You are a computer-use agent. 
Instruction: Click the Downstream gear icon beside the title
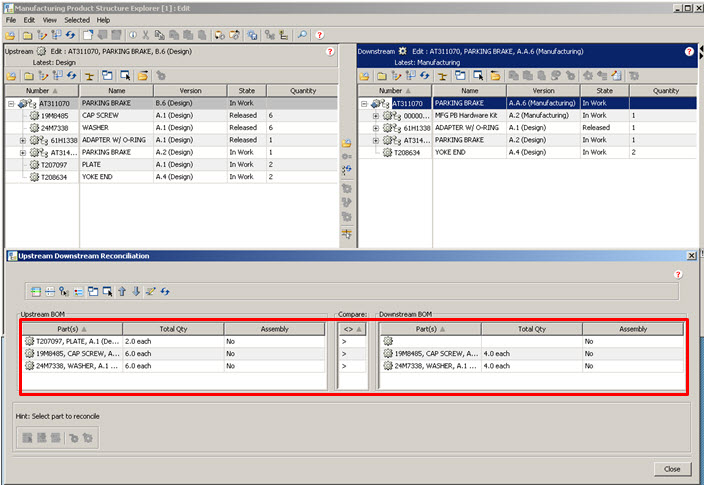[403, 51]
